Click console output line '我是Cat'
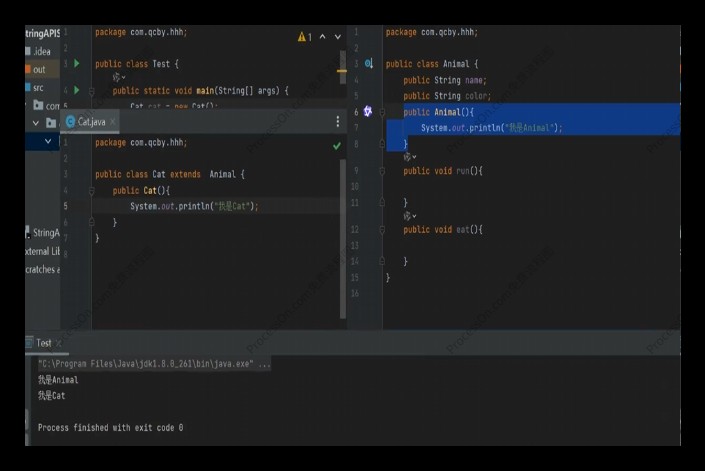The height and width of the screenshot is (471, 705). click(51, 395)
